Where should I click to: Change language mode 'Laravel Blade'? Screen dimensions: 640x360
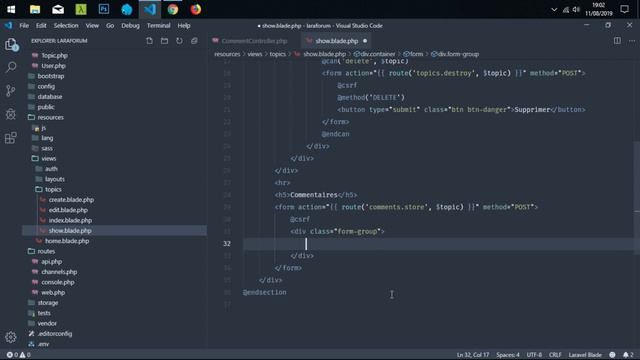[x=585, y=355]
